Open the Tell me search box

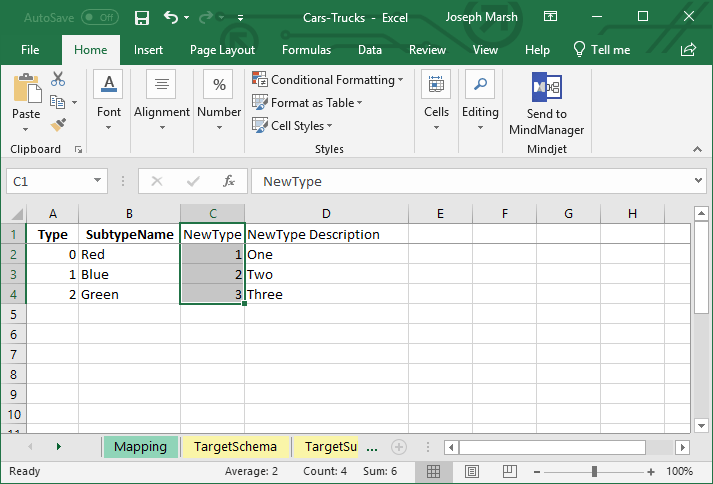pos(601,50)
